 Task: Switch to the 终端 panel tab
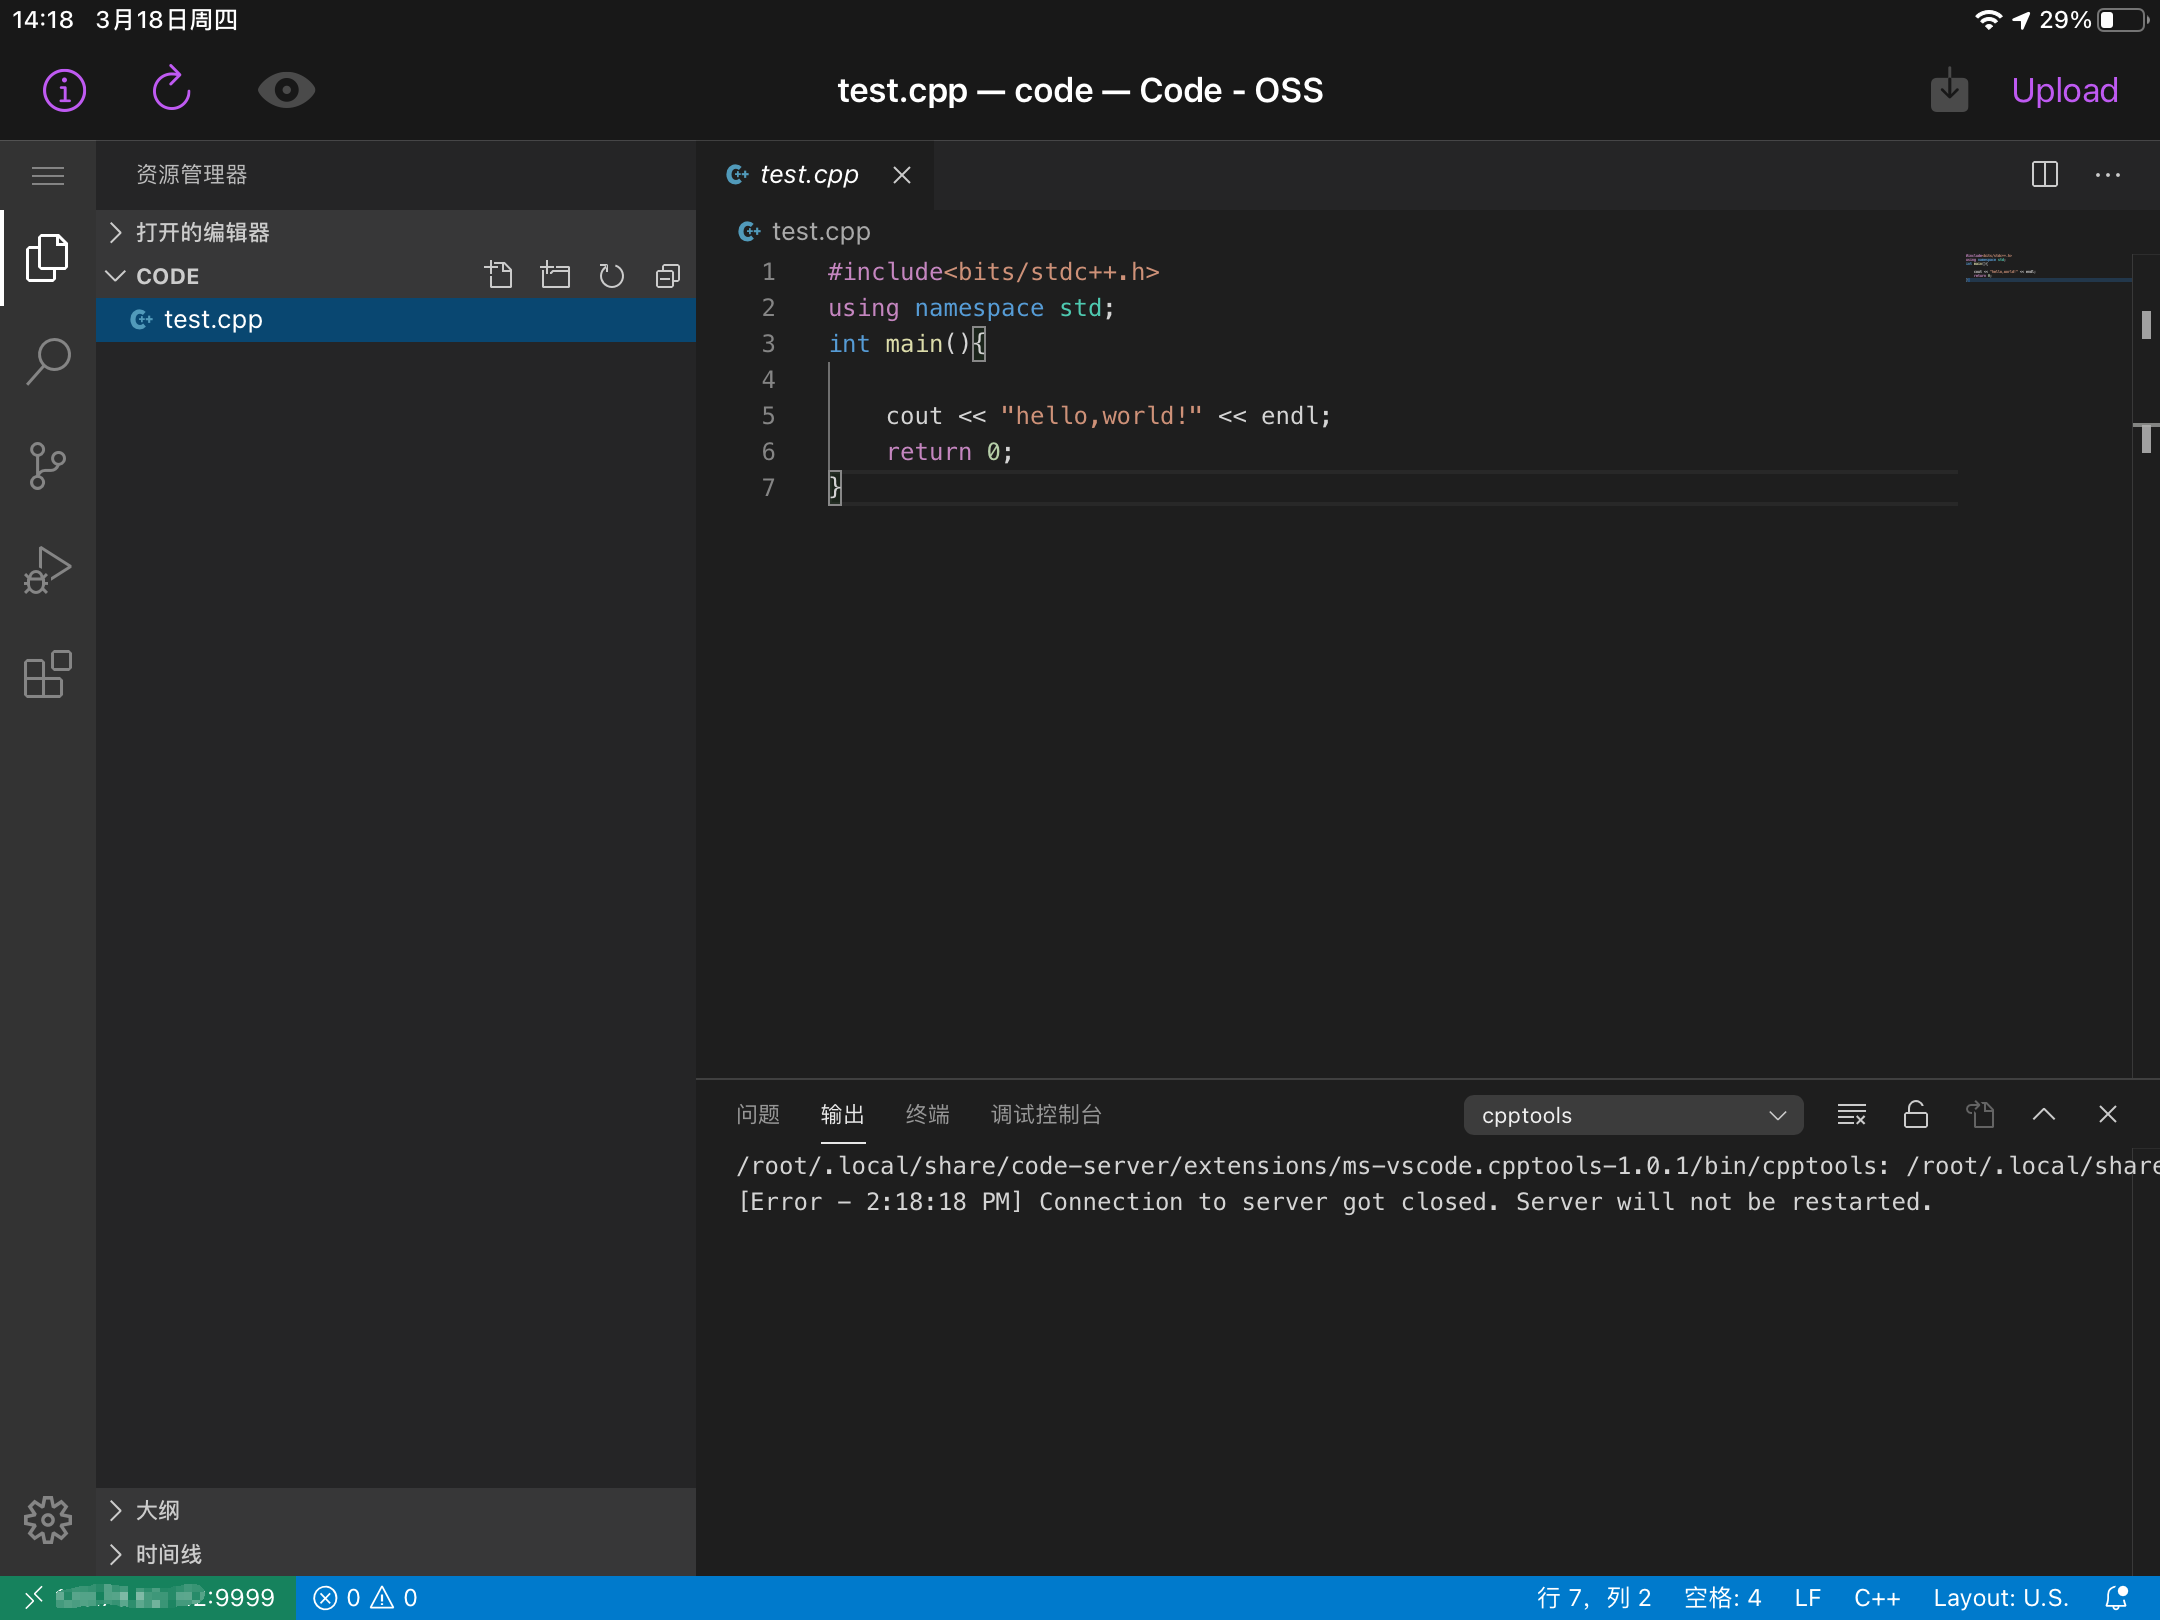click(927, 1114)
